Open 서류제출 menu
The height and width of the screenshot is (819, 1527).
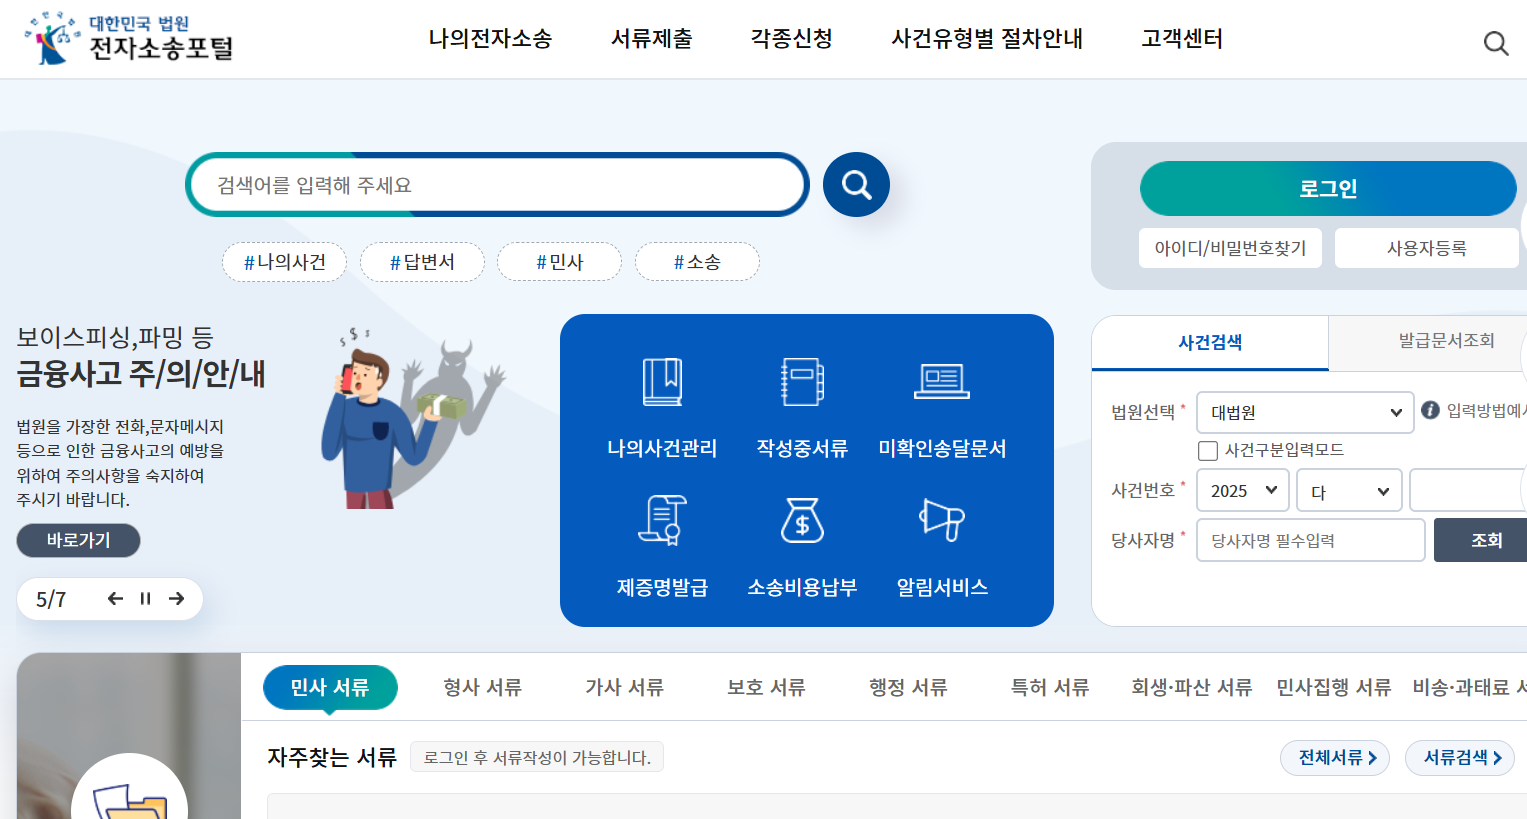[x=652, y=39]
